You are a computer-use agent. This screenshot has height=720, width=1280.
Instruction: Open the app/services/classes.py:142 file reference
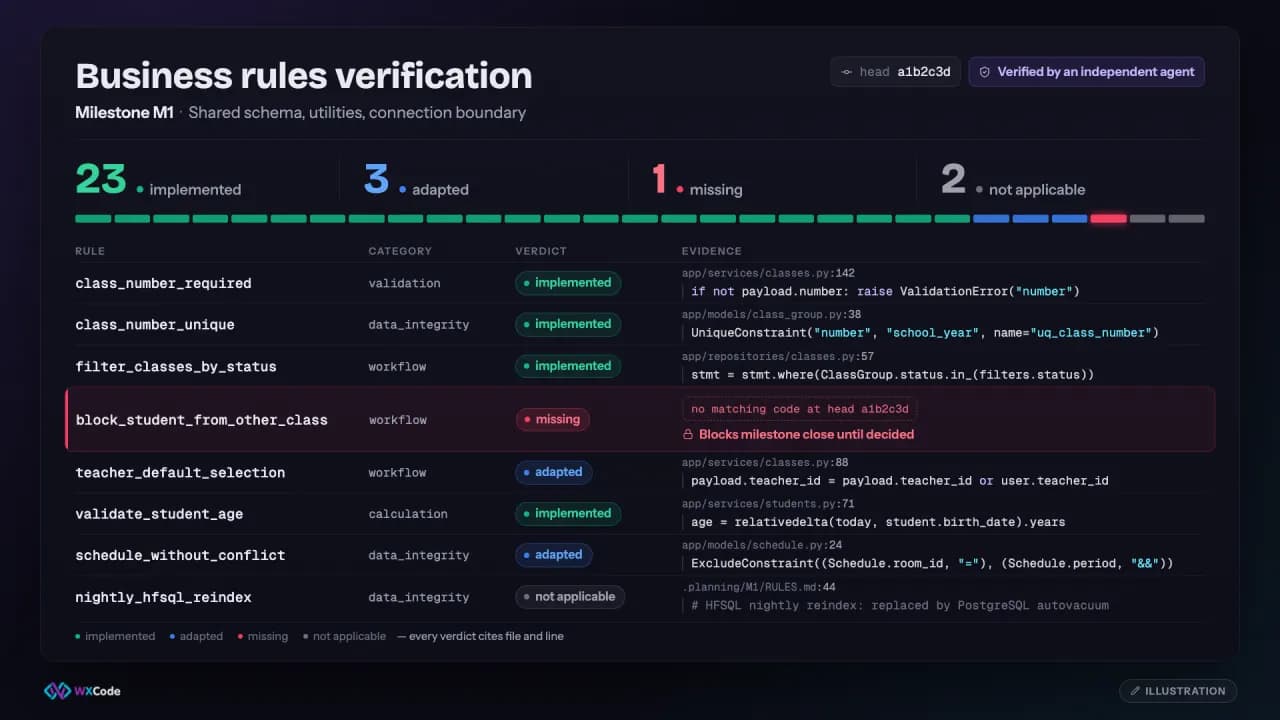[768, 273]
